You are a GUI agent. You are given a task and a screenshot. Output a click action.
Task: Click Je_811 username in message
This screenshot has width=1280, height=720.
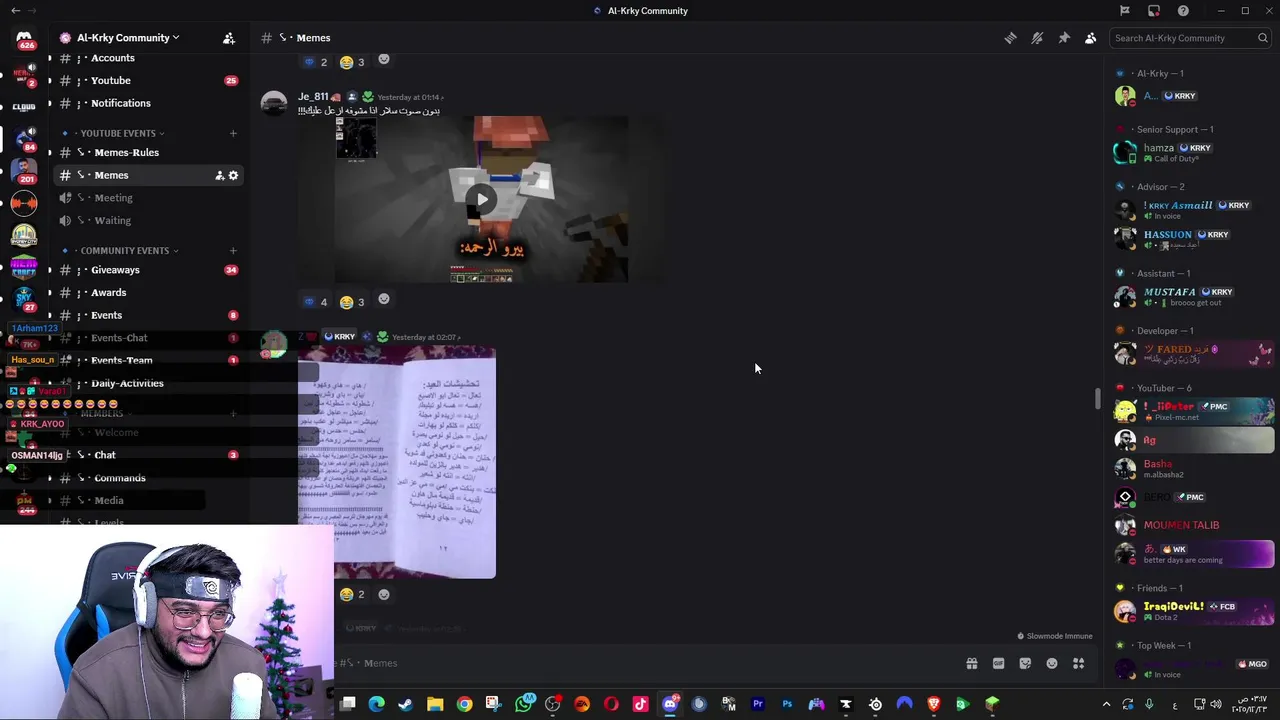coord(313,97)
